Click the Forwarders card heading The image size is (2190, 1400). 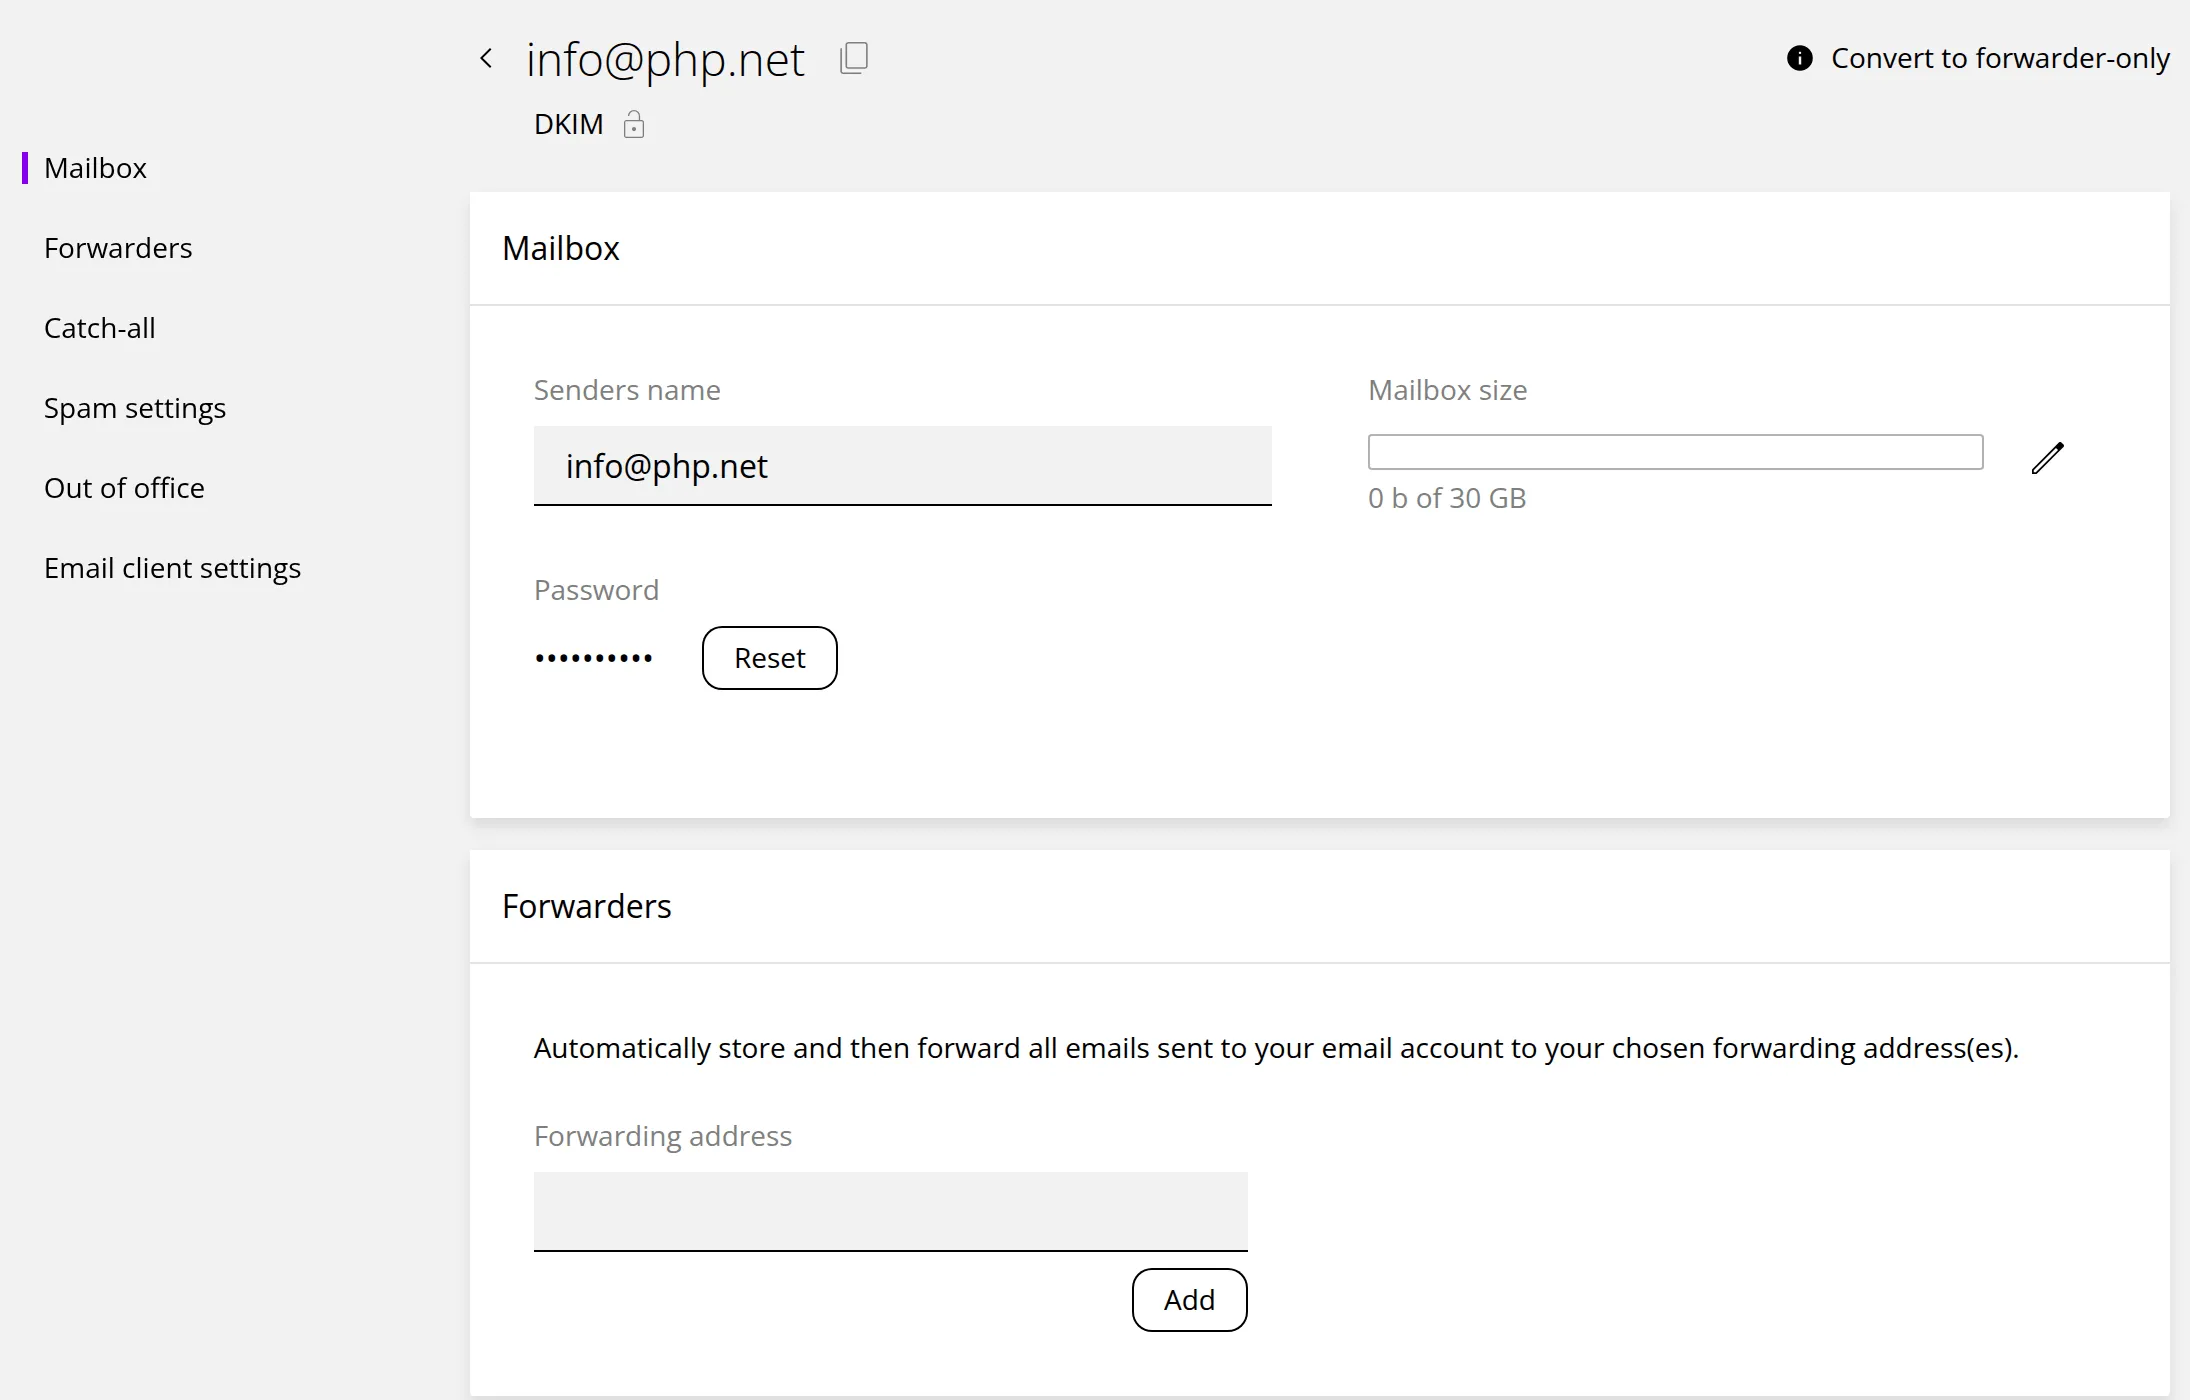pos(587,906)
